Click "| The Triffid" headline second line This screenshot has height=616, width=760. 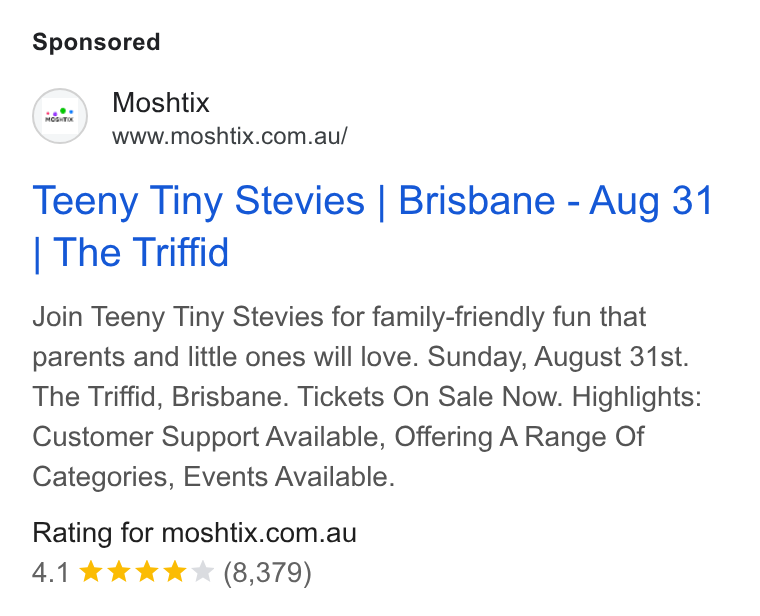pyautogui.click(x=130, y=253)
